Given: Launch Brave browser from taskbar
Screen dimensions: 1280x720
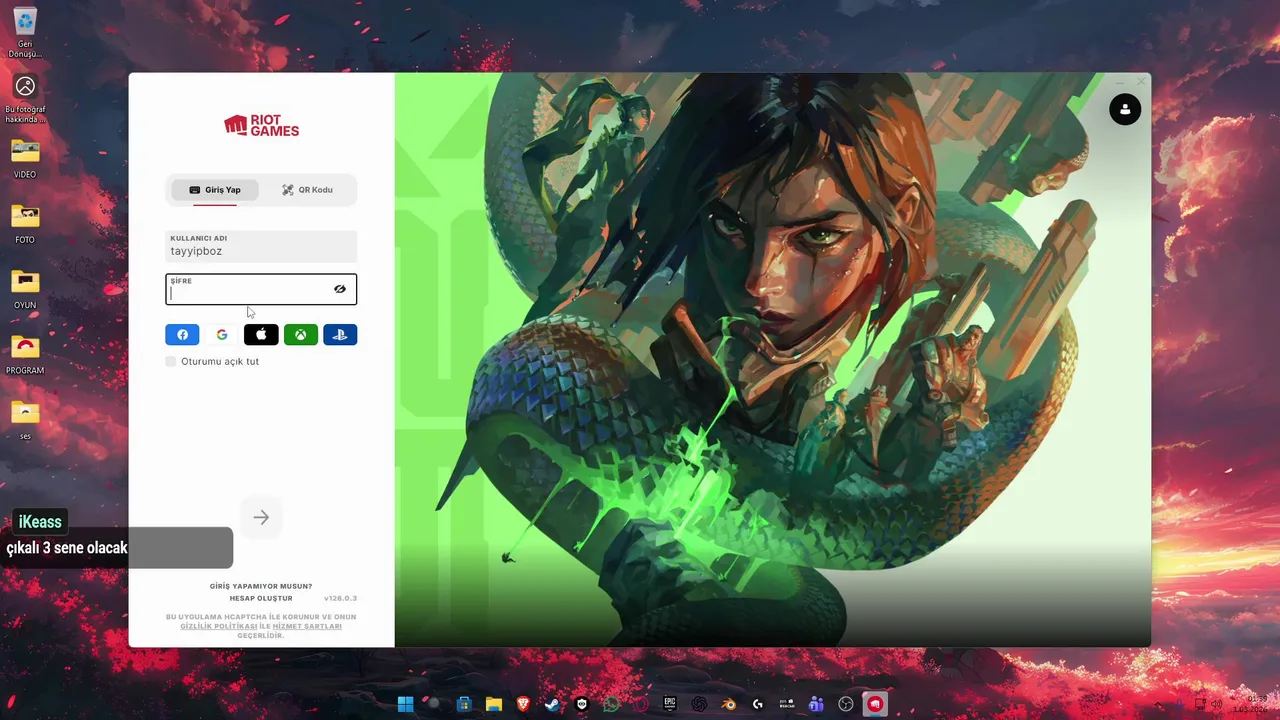Looking at the screenshot, I should pos(523,704).
